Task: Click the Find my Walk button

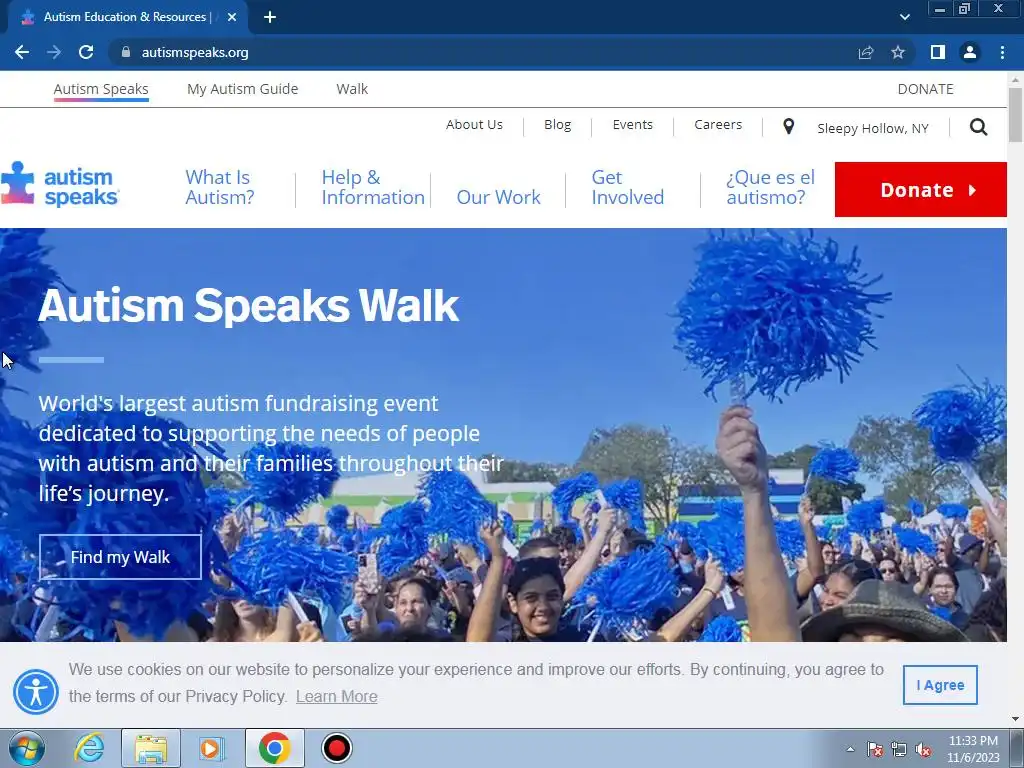Action: point(120,557)
